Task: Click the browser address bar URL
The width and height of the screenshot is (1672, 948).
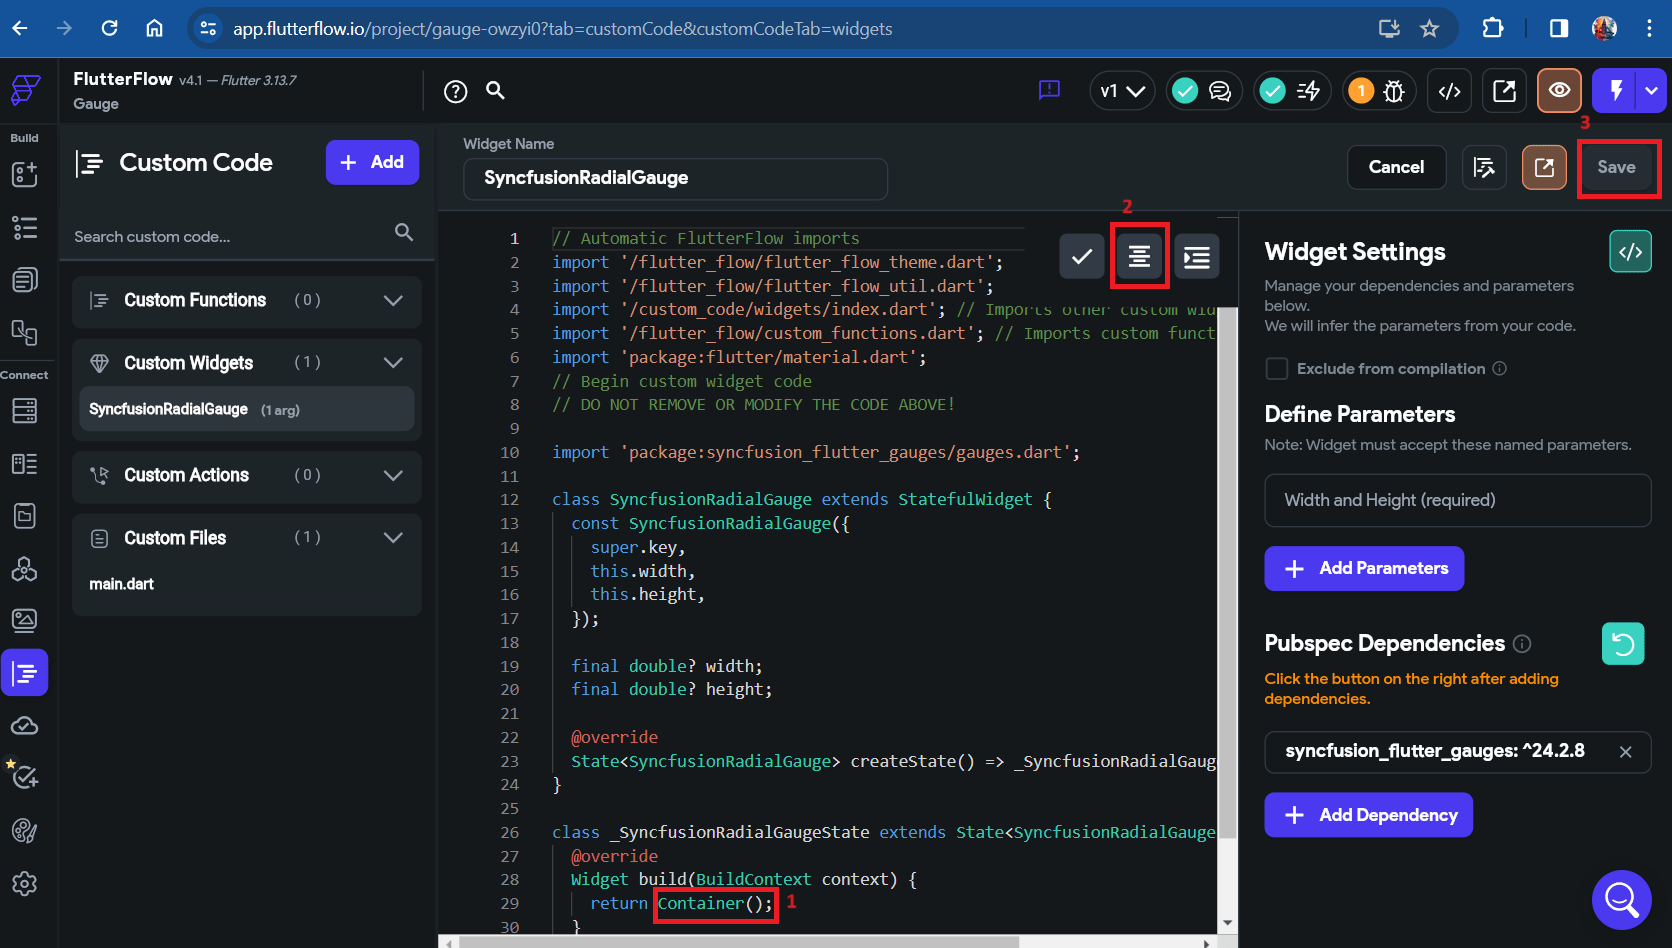Action: [562, 29]
